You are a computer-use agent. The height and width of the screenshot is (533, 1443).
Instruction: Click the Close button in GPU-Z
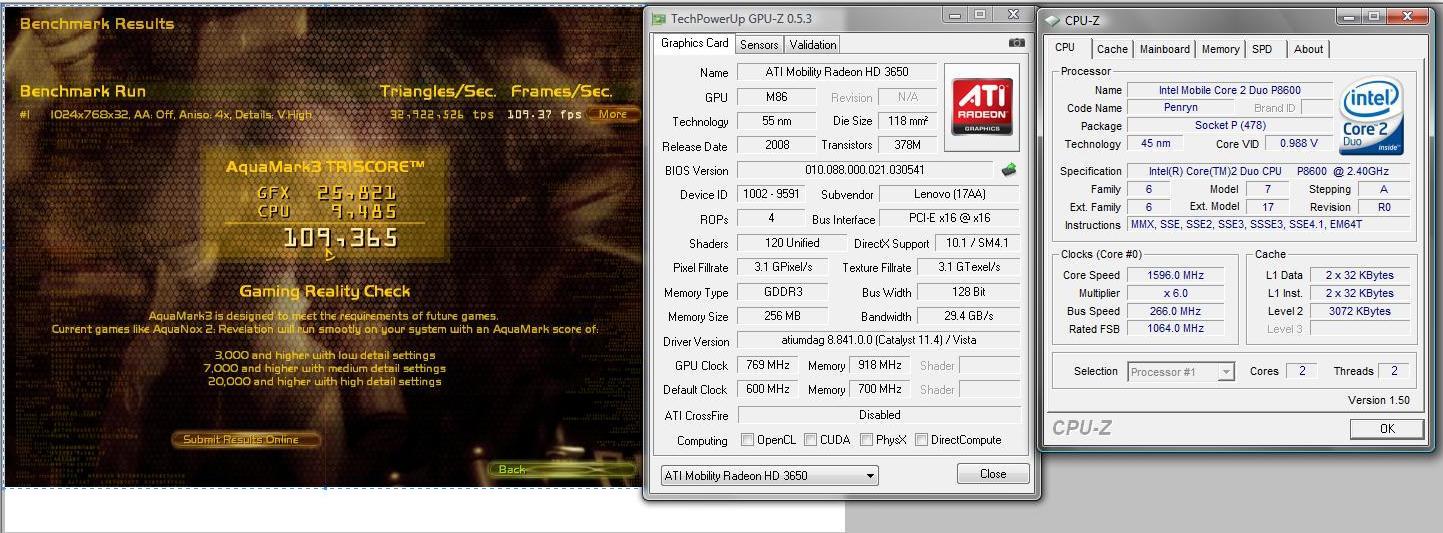(x=993, y=474)
